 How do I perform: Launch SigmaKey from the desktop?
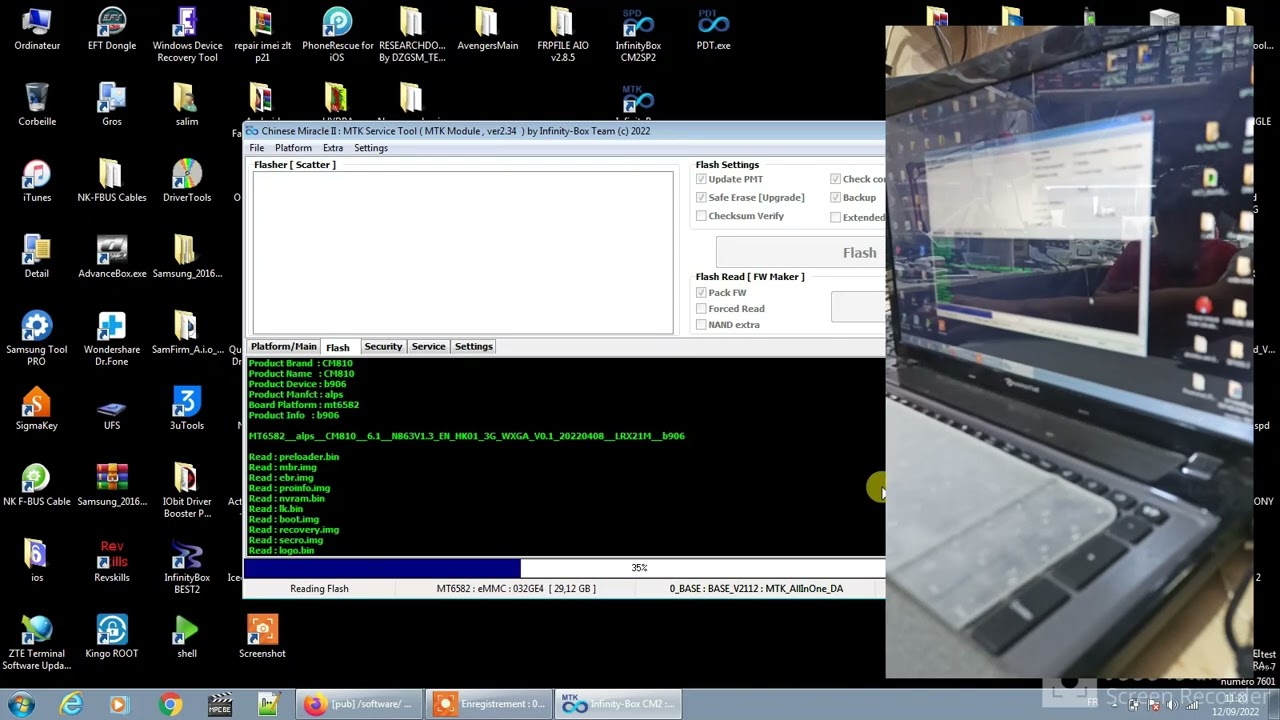37,409
